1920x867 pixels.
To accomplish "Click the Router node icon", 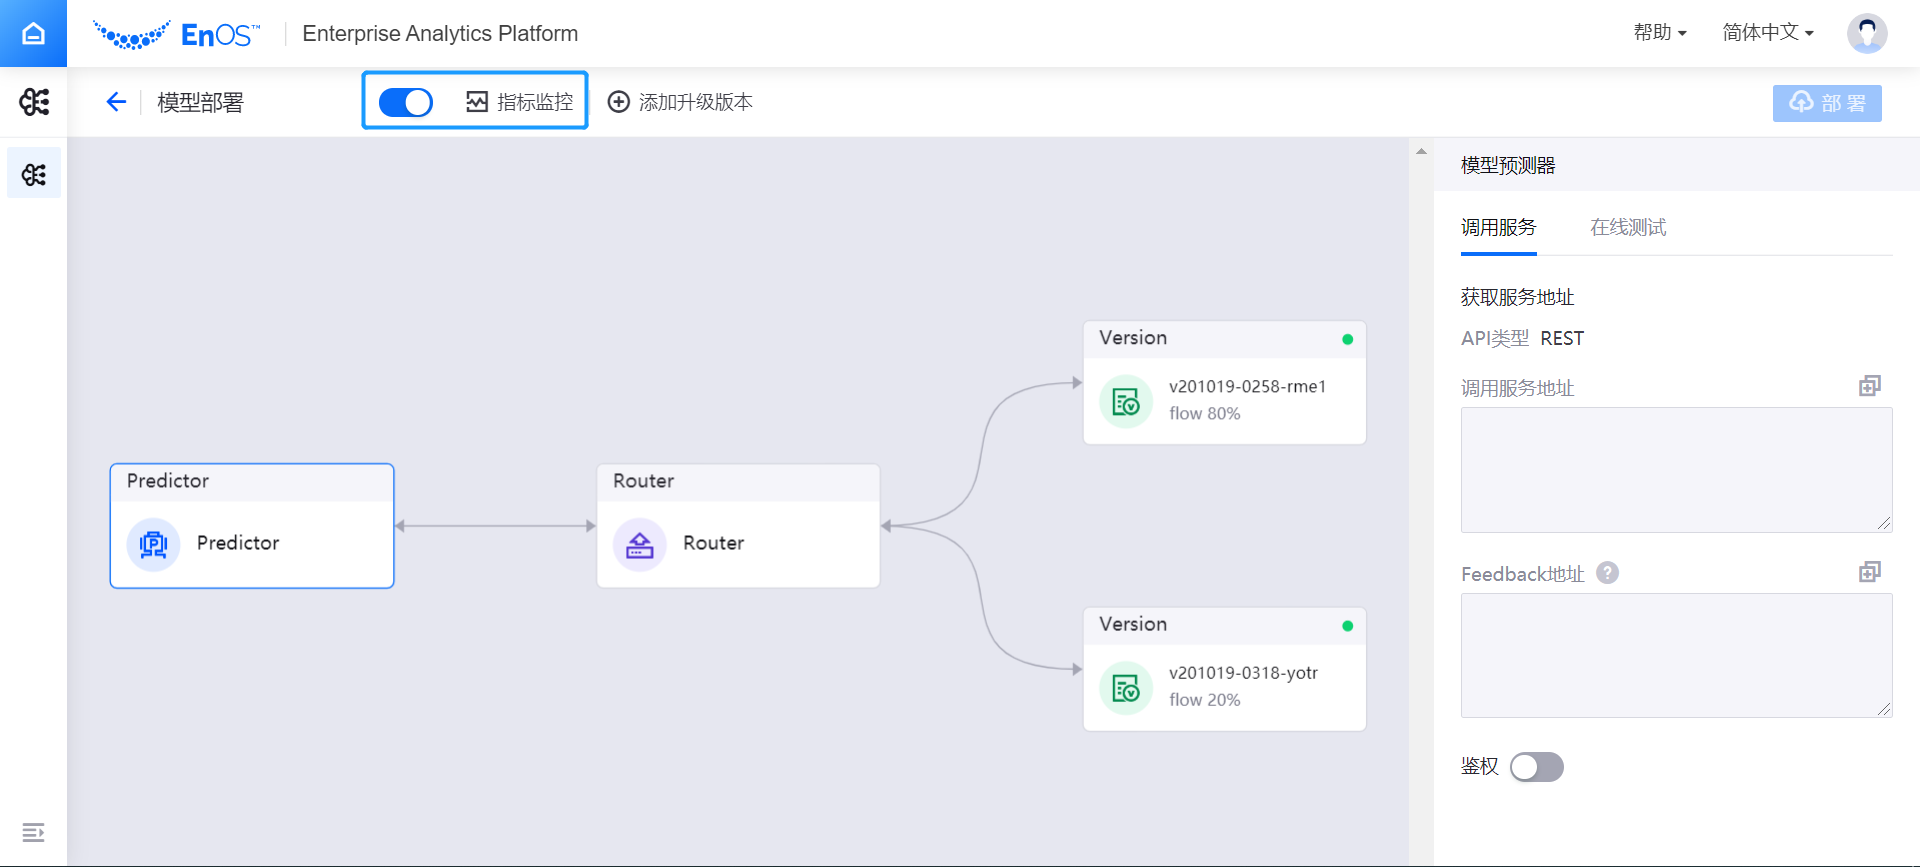I will (640, 544).
